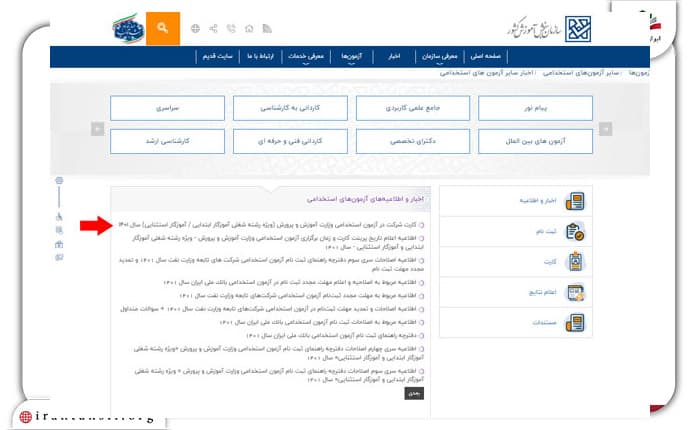Open اخبار in the navigation bar
700x430 pixels.
[394, 56]
